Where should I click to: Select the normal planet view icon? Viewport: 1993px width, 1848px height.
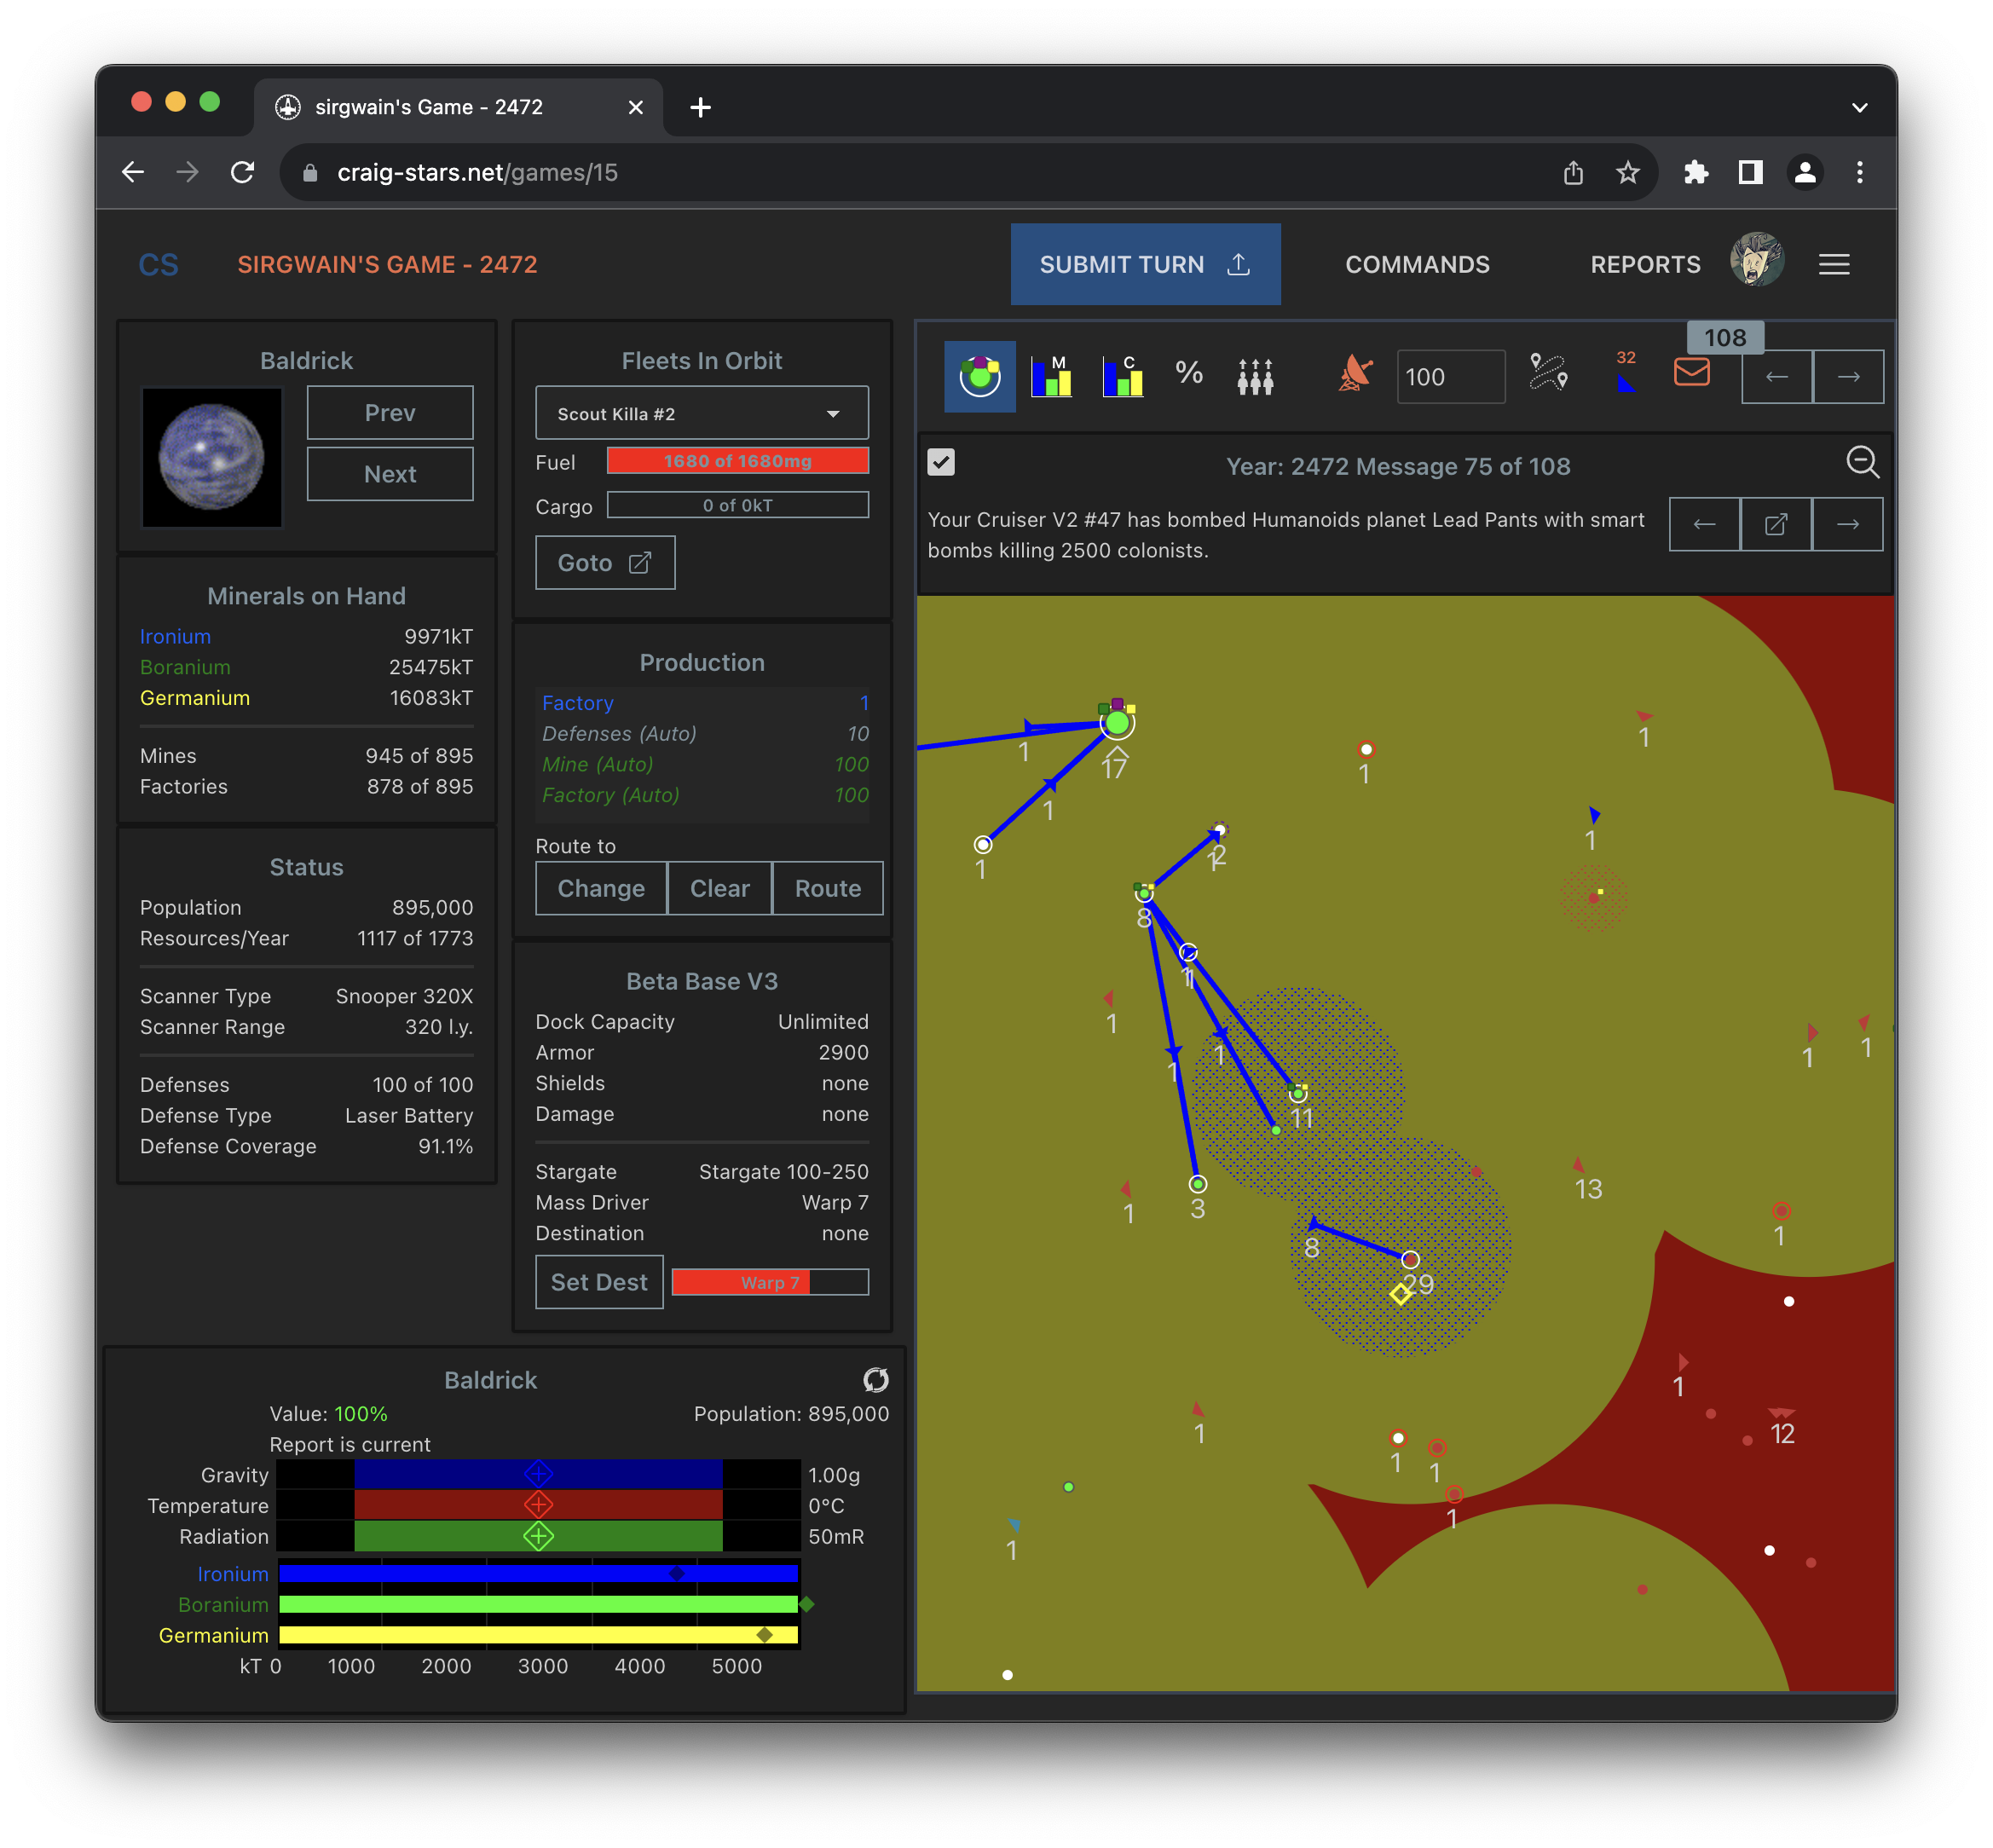(x=979, y=376)
